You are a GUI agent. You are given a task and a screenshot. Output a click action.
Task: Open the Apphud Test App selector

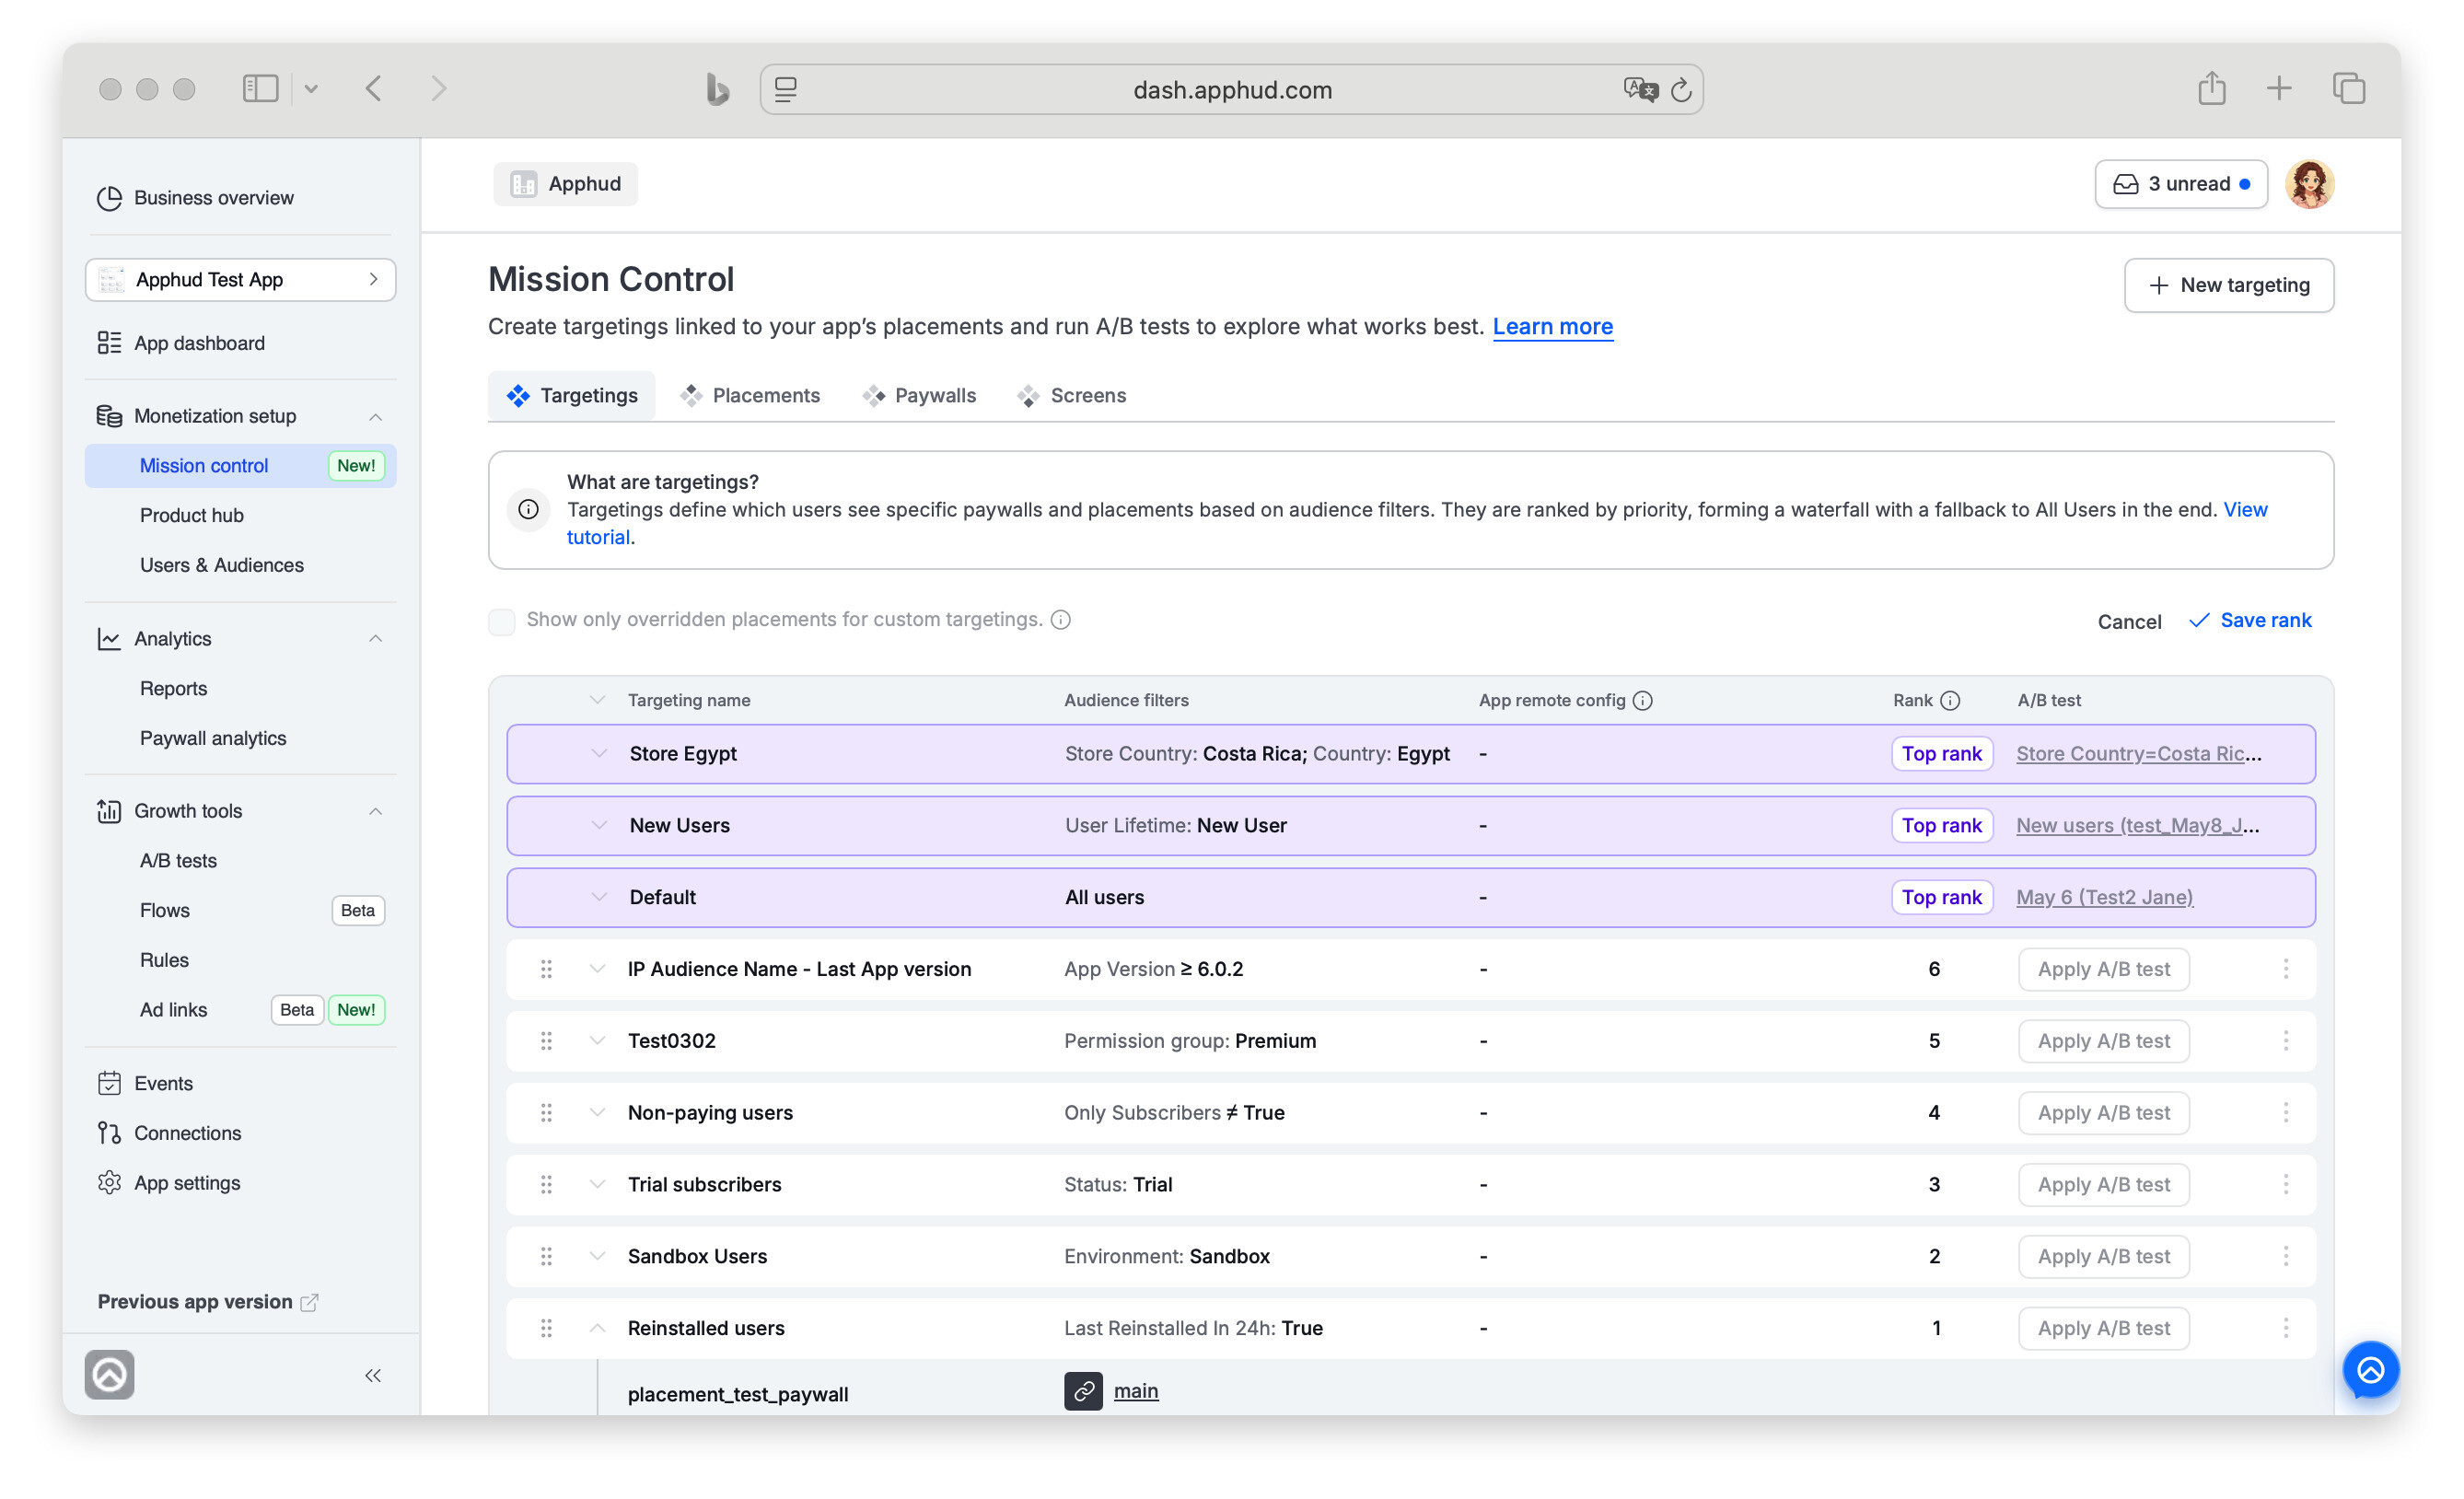(240, 279)
